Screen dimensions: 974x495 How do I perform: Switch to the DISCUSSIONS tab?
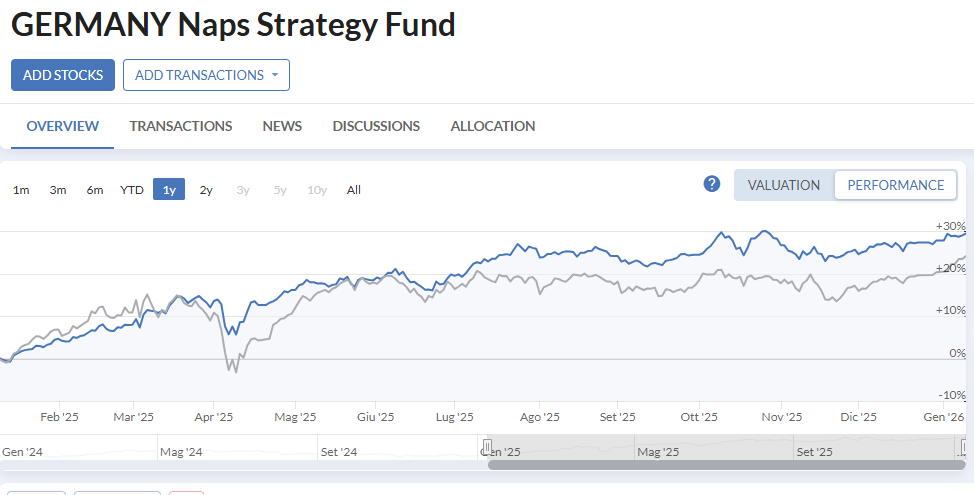(376, 126)
